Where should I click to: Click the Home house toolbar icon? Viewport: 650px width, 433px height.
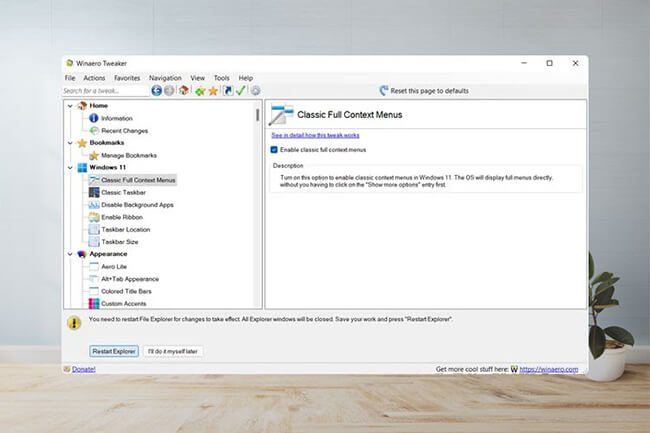tap(184, 90)
